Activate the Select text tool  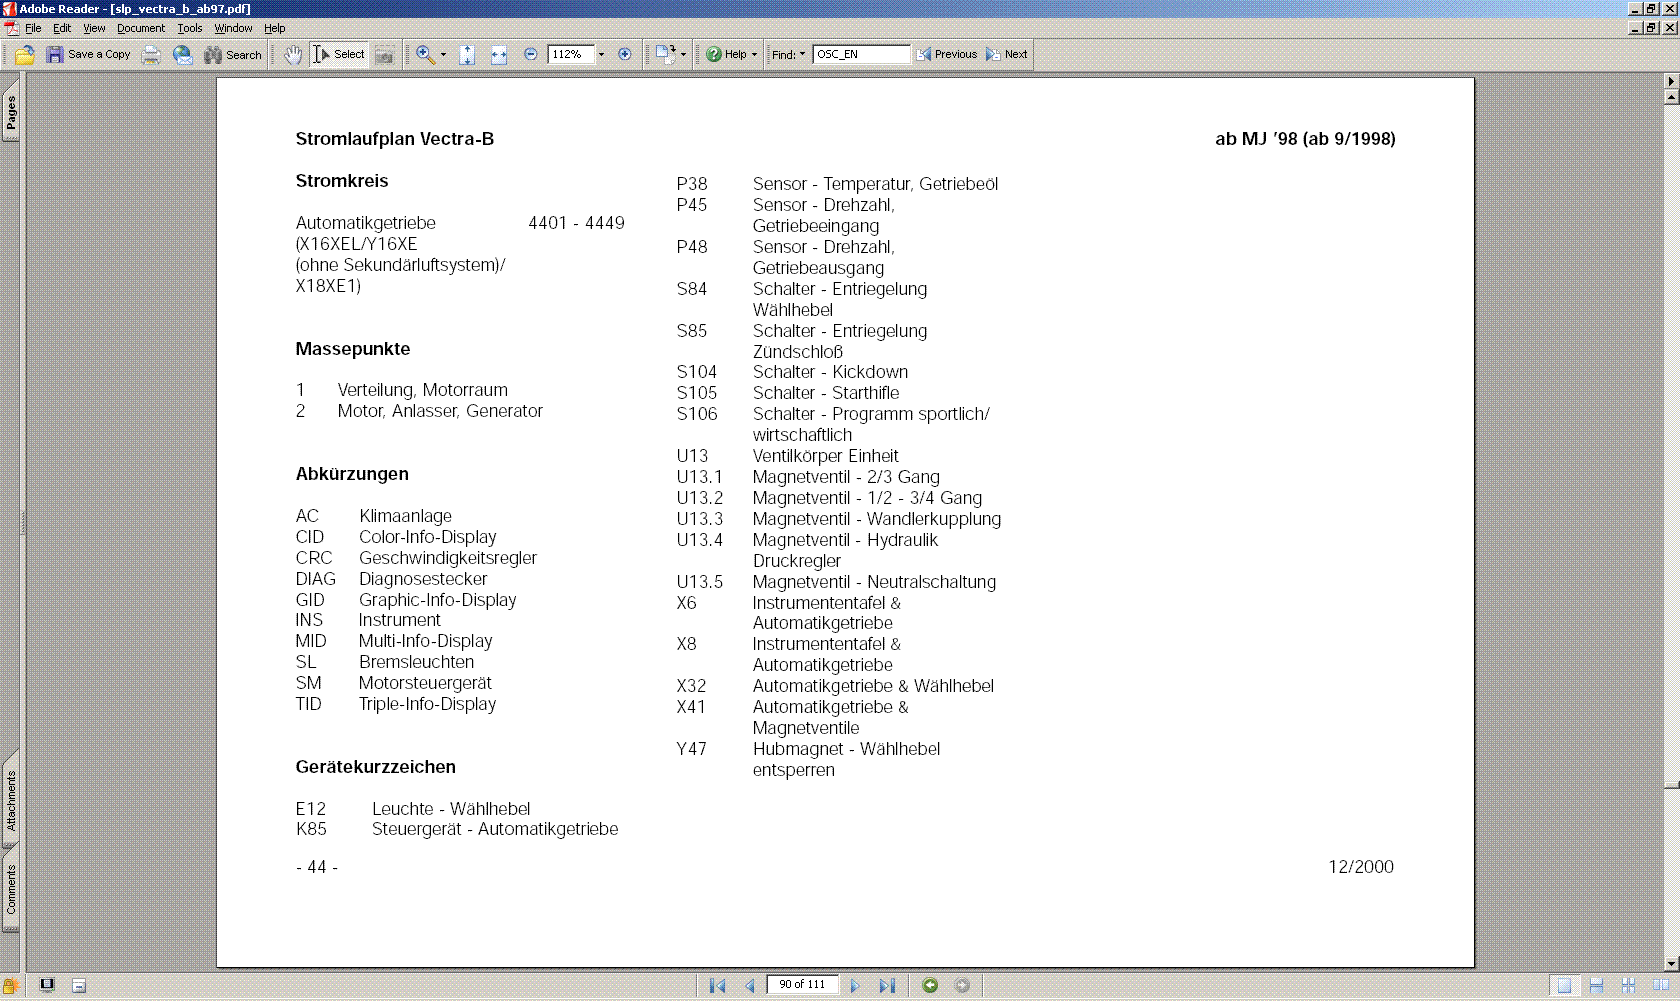coord(339,55)
